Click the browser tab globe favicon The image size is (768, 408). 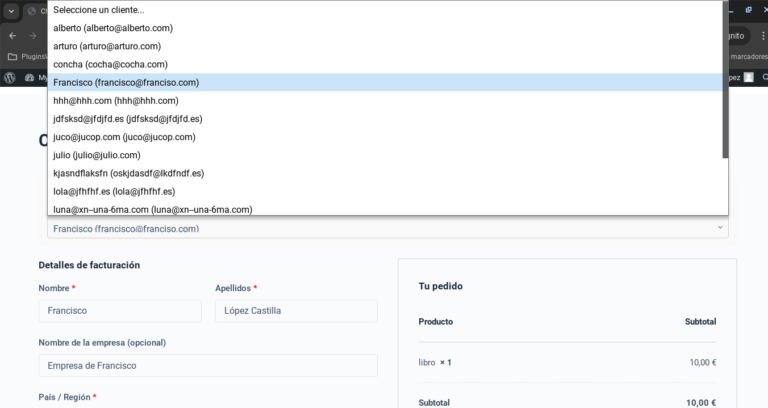point(32,11)
